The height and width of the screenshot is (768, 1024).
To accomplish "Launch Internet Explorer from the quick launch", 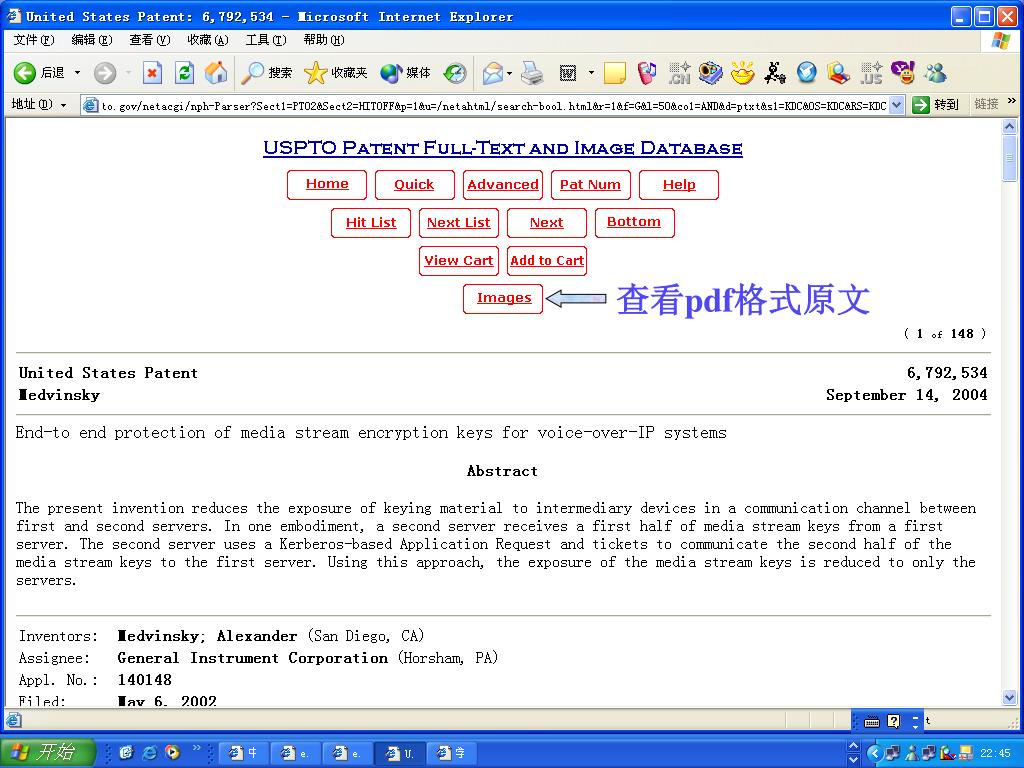I will (x=150, y=753).
